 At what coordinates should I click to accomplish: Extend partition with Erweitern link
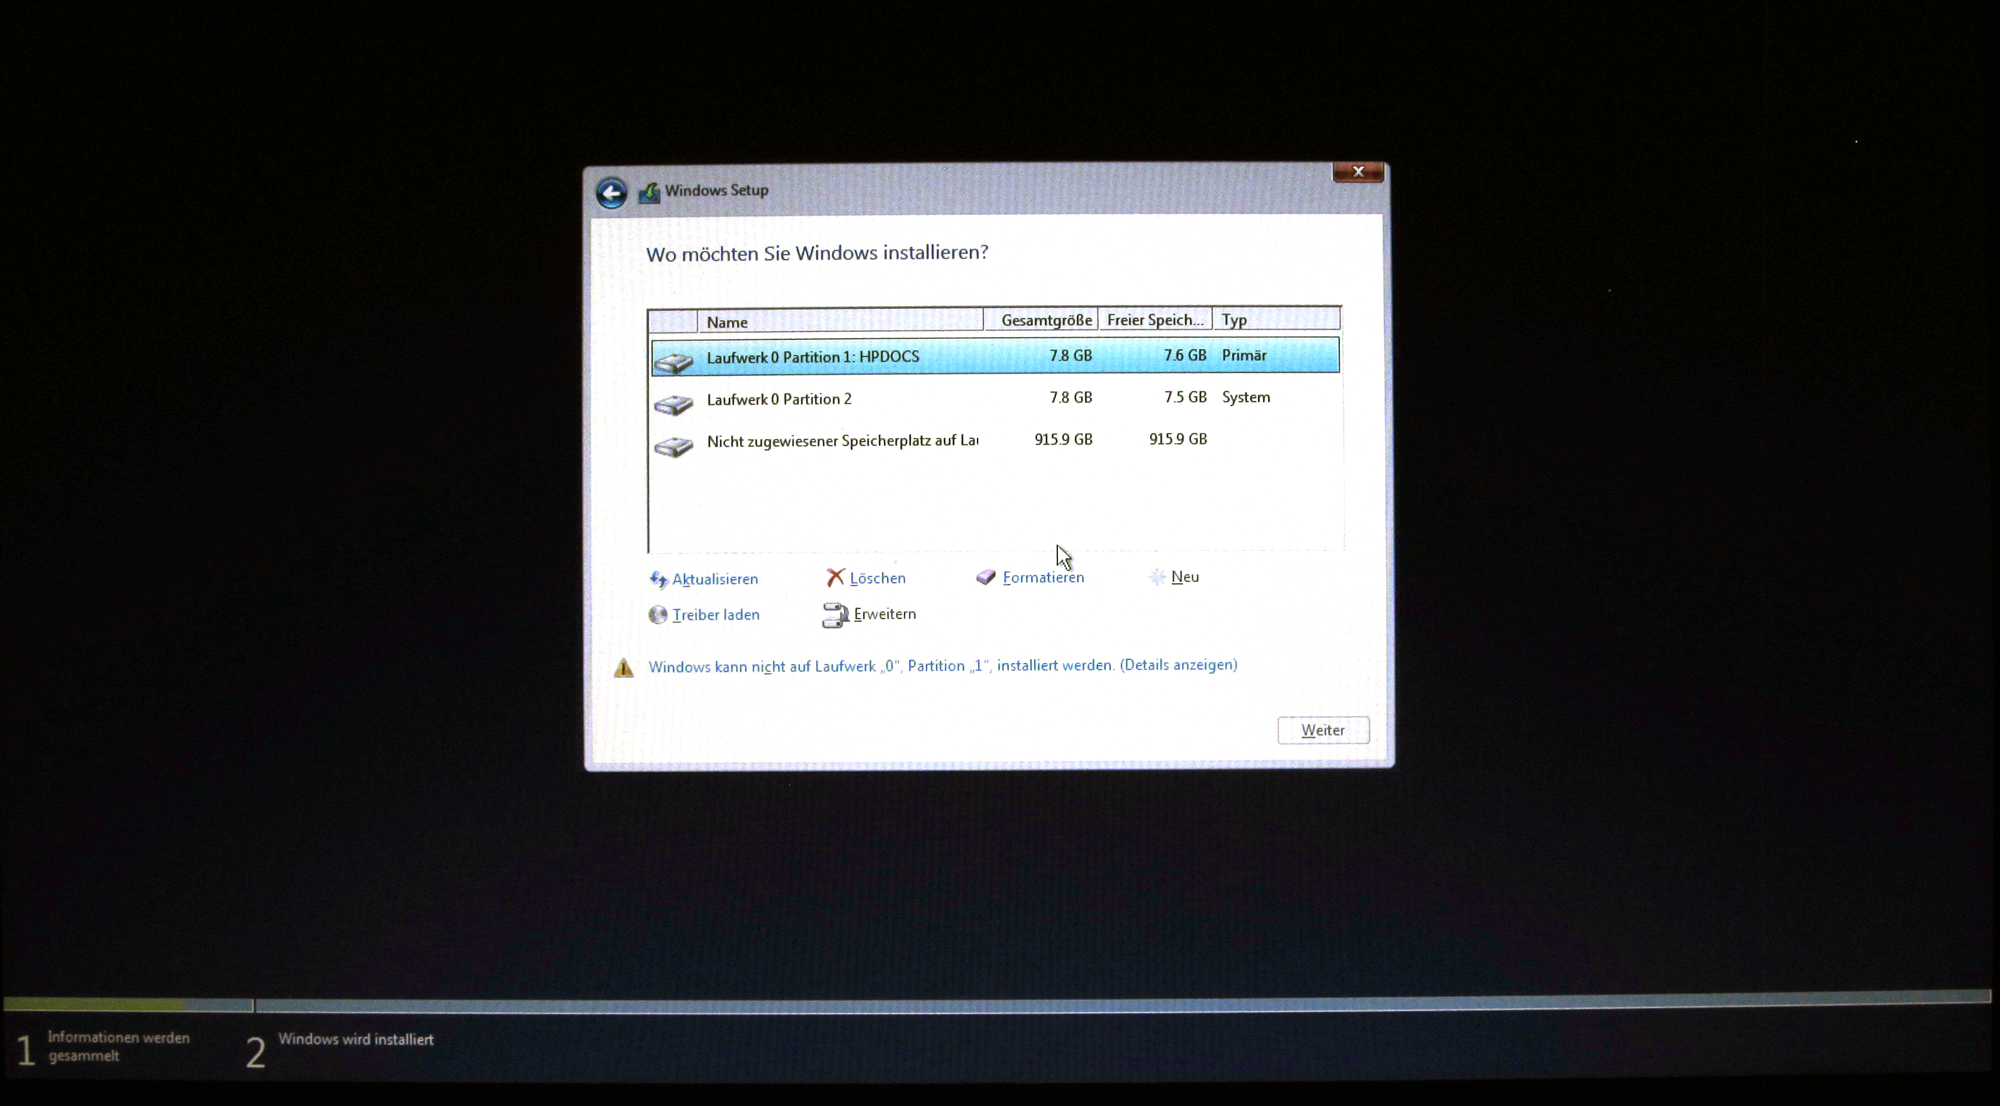885,614
